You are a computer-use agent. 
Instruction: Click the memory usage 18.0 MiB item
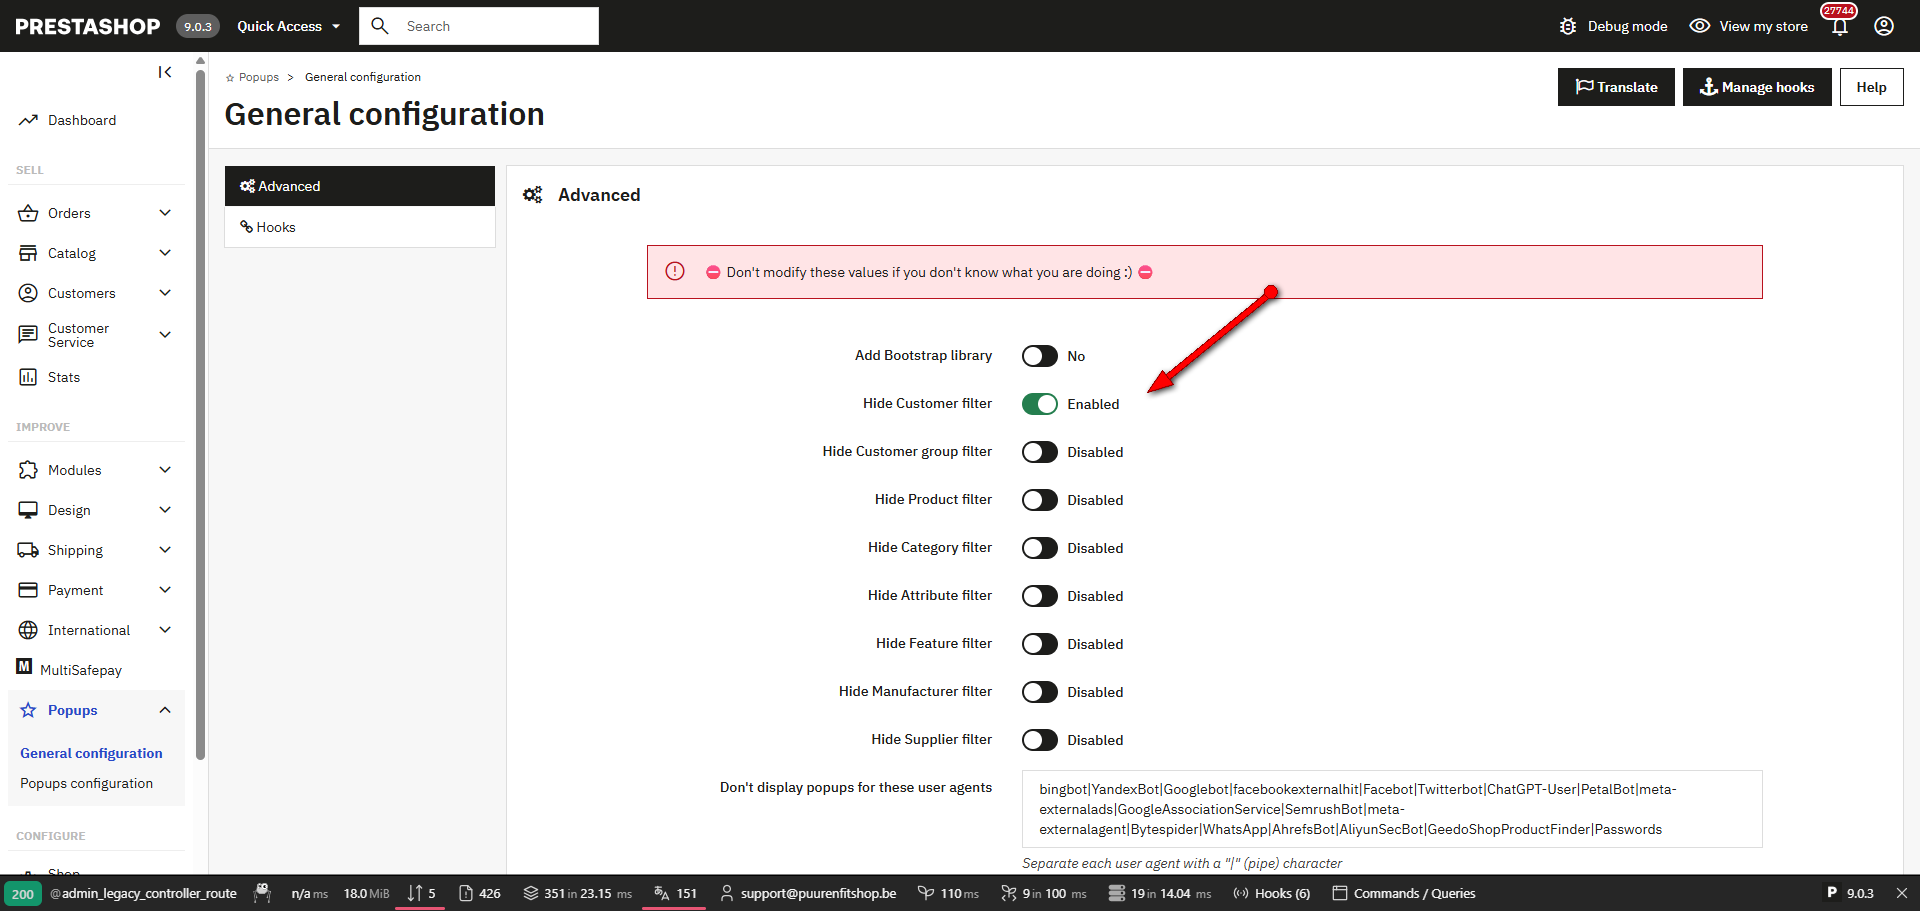point(366,893)
